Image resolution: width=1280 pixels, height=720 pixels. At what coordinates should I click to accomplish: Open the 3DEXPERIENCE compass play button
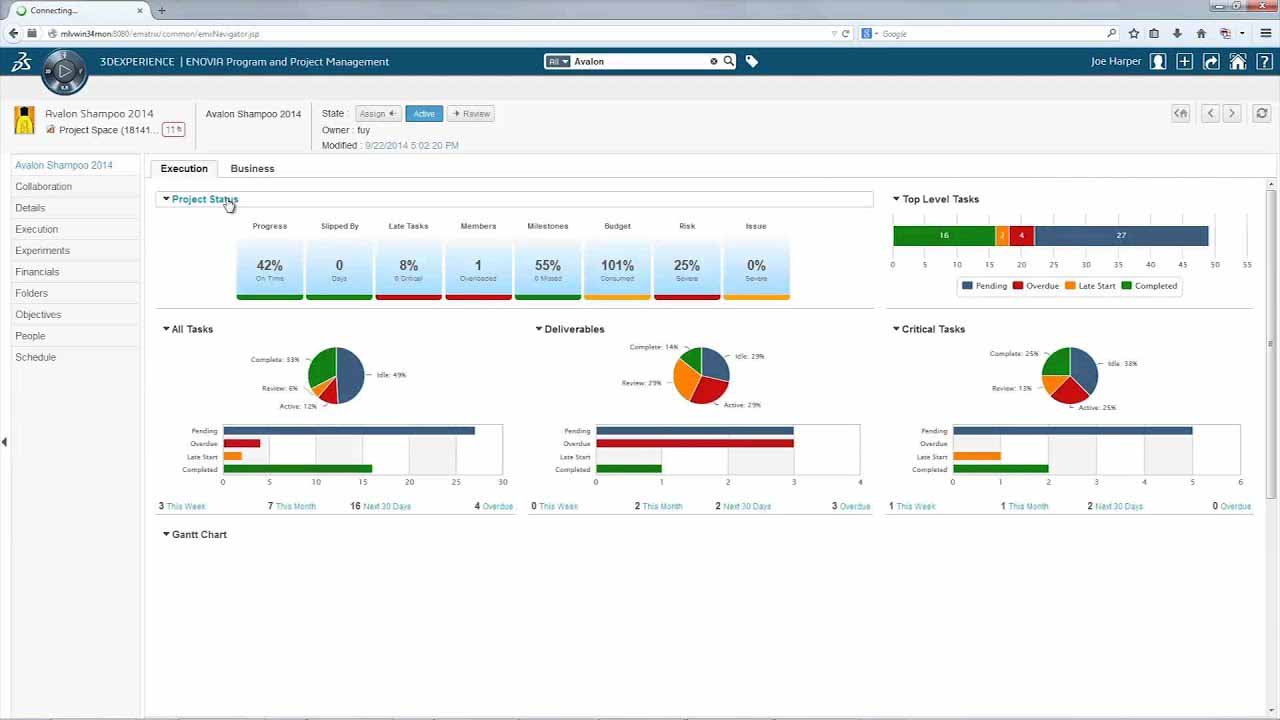[64, 71]
